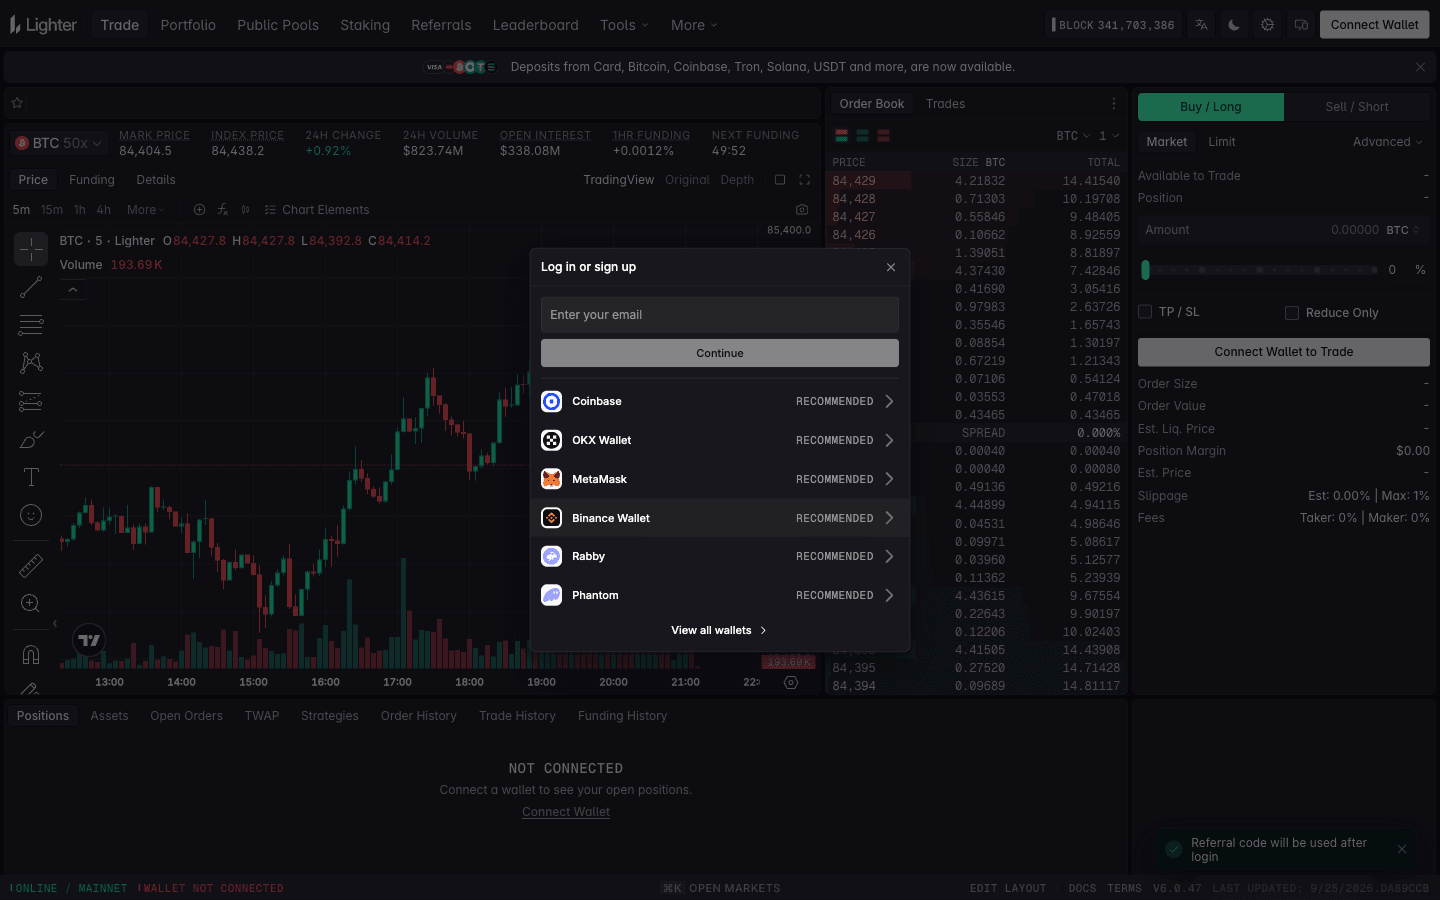The image size is (1440, 900).
Task: Click the Enter your email field
Action: [x=720, y=315]
